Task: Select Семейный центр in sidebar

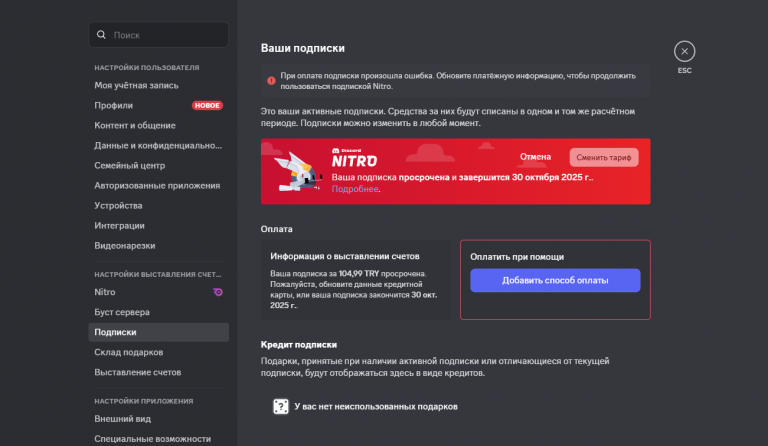Action: (x=158, y=165)
